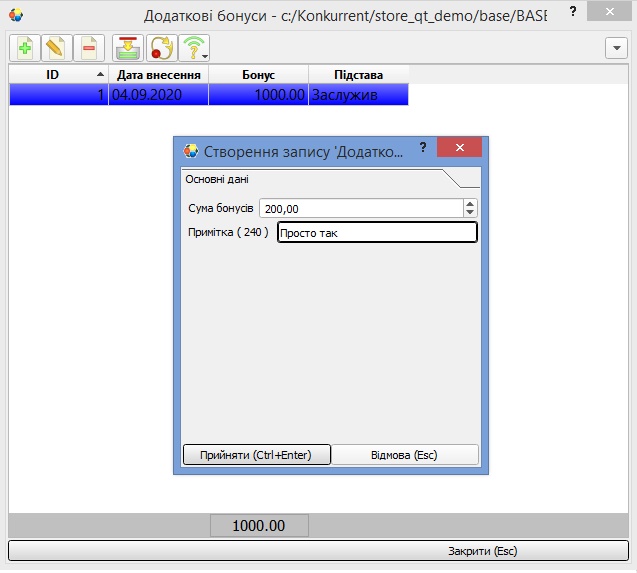637x573 pixels.
Task: Open the help wifi-question toolbar icon
Action: point(195,47)
